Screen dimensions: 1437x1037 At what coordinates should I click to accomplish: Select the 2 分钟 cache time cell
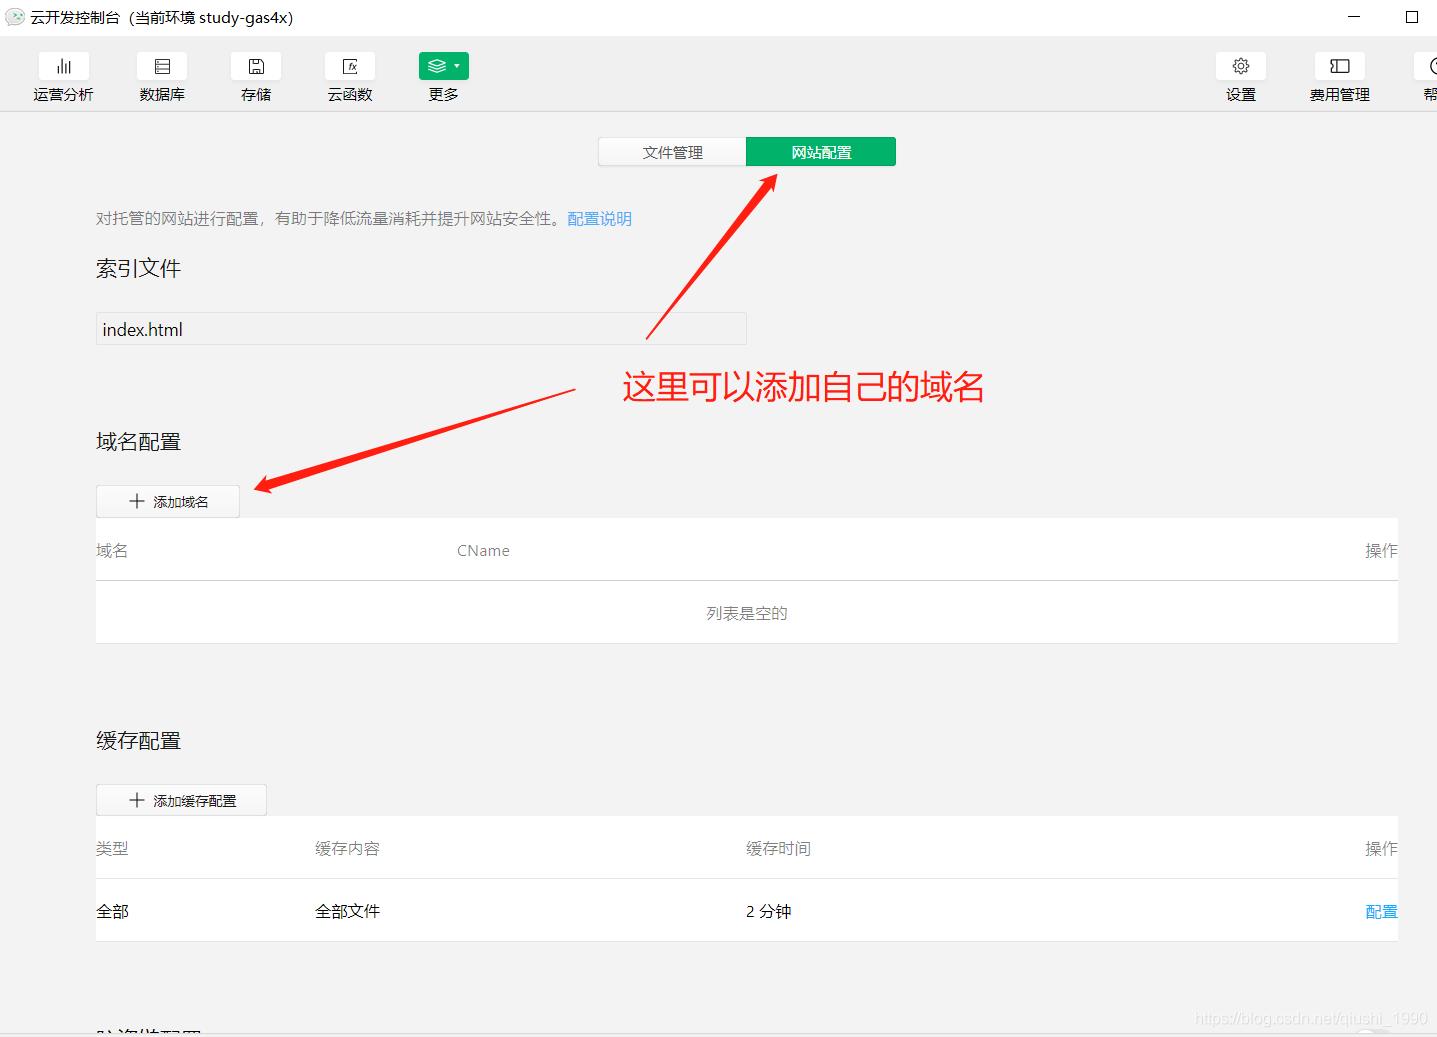click(x=768, y=911)
